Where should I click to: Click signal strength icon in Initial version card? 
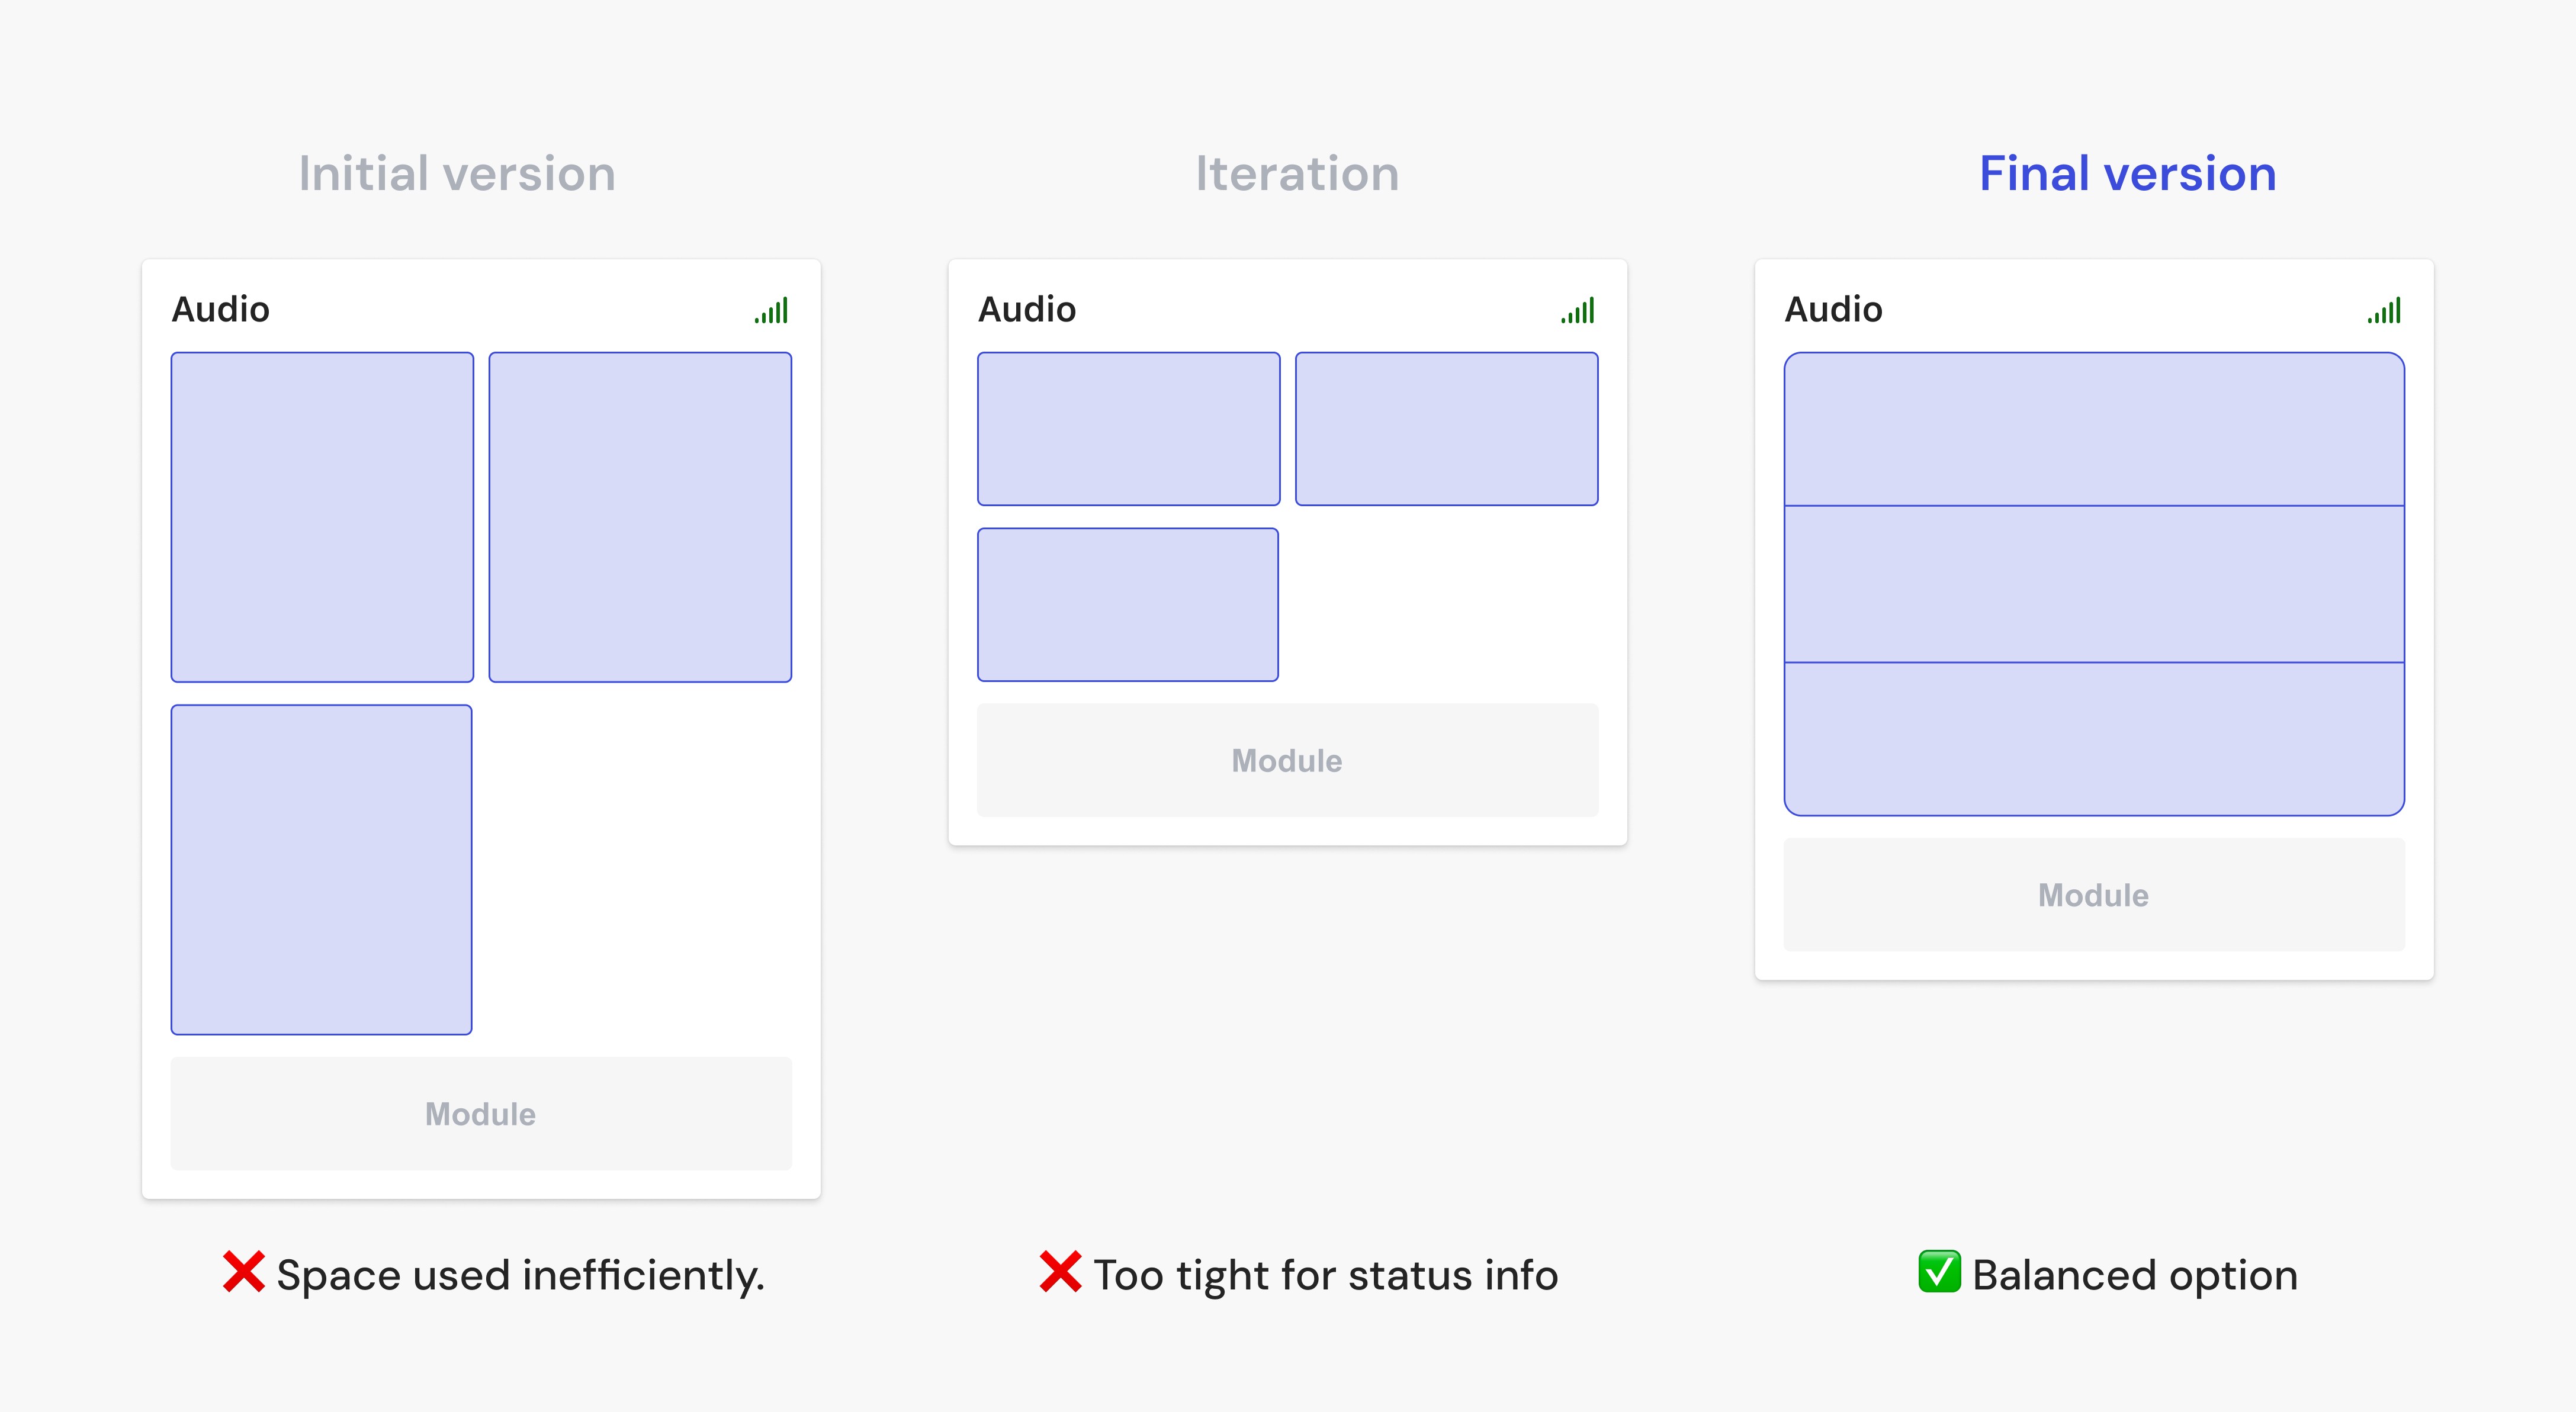pyautogui.click(x=772, y=311)
